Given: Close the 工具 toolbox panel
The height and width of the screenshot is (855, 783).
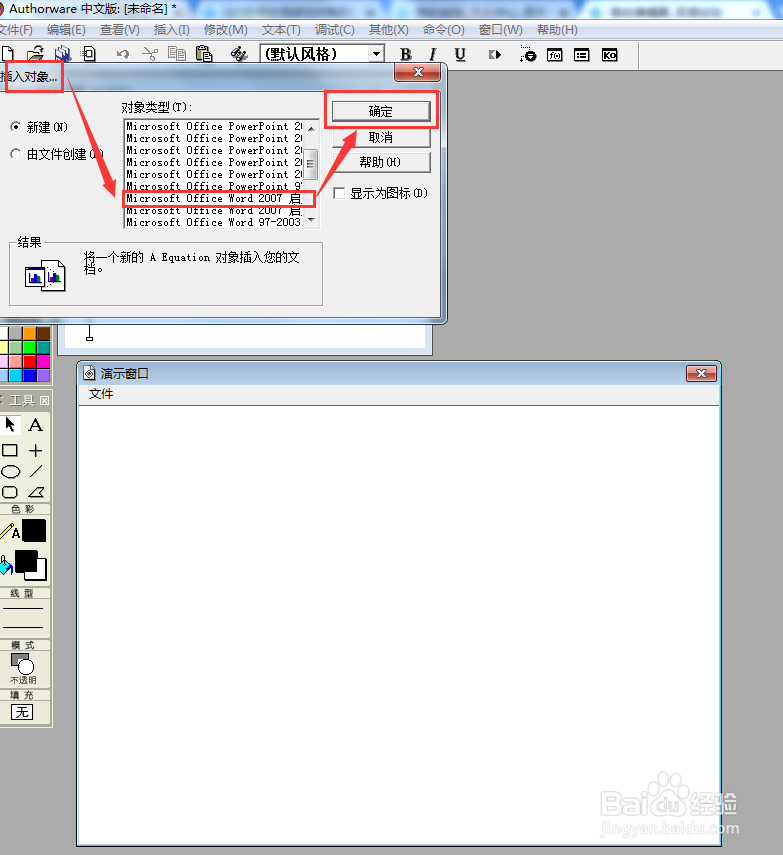Looking at the screenshot, I should 44,401.
